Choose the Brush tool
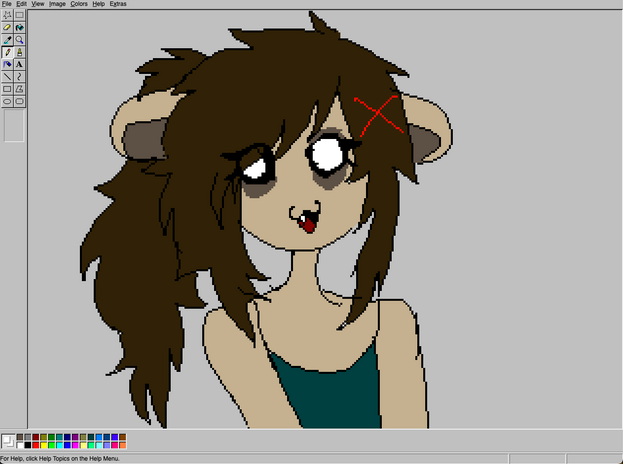The width and height of the screenshot is (623, 464). (x=19, y=52)
